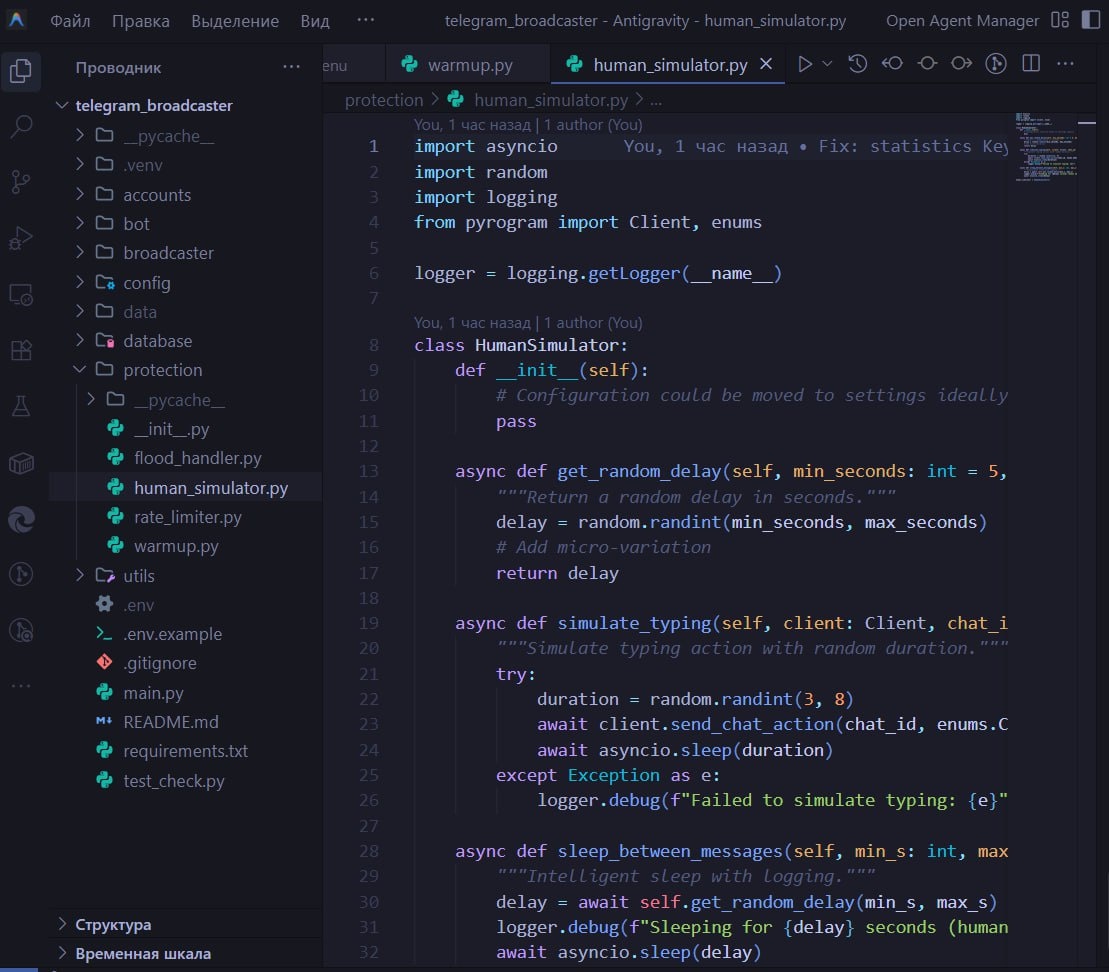Open README.md file
This screenshot has height=972, width=1109.
[x=170, y=722]
